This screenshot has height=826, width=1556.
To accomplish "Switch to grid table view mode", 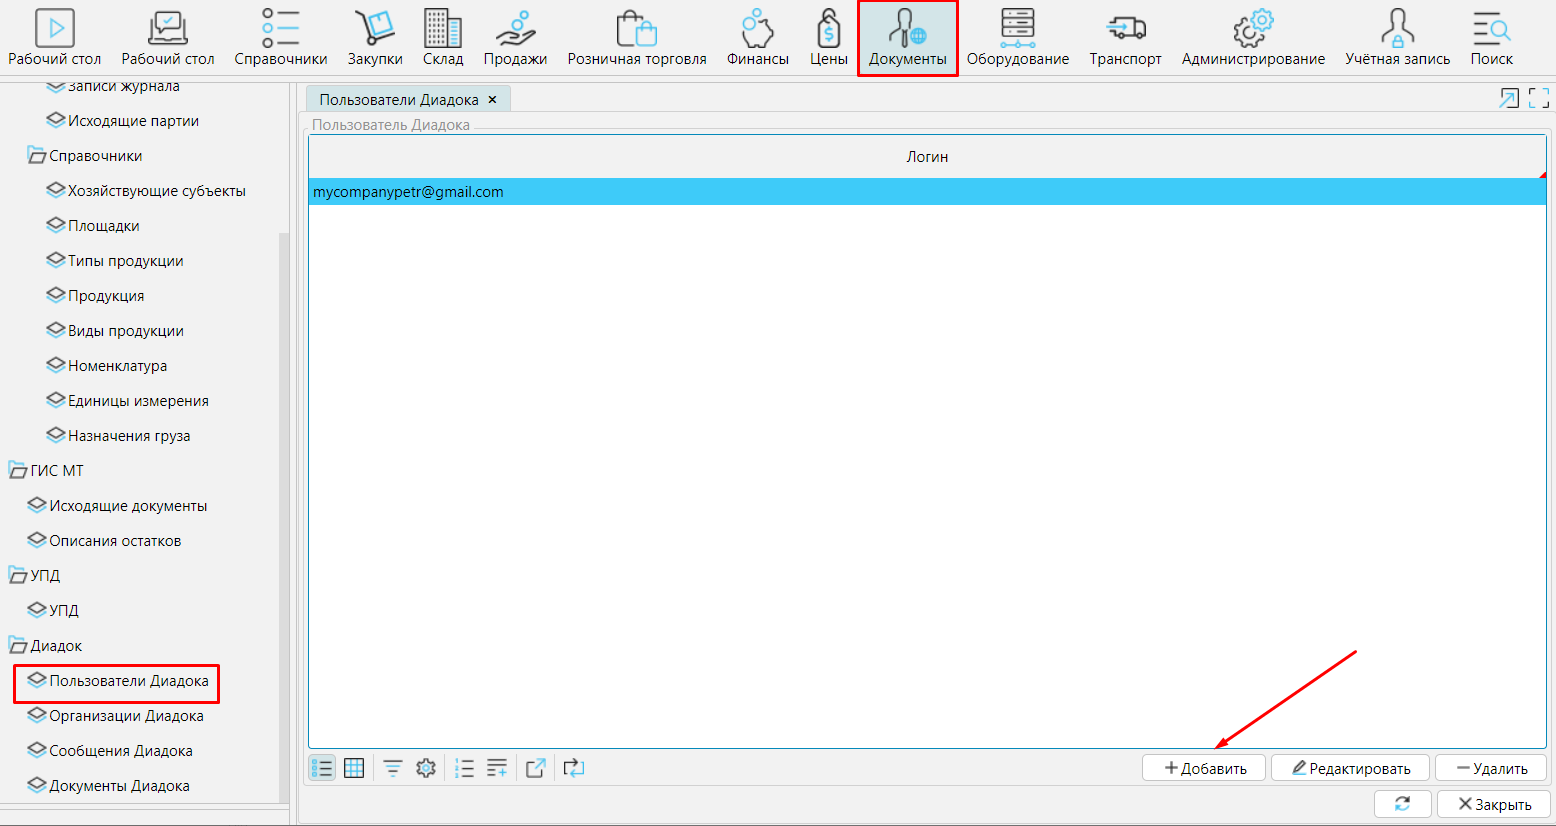I will pyautogui.click(x=354, y=768).
